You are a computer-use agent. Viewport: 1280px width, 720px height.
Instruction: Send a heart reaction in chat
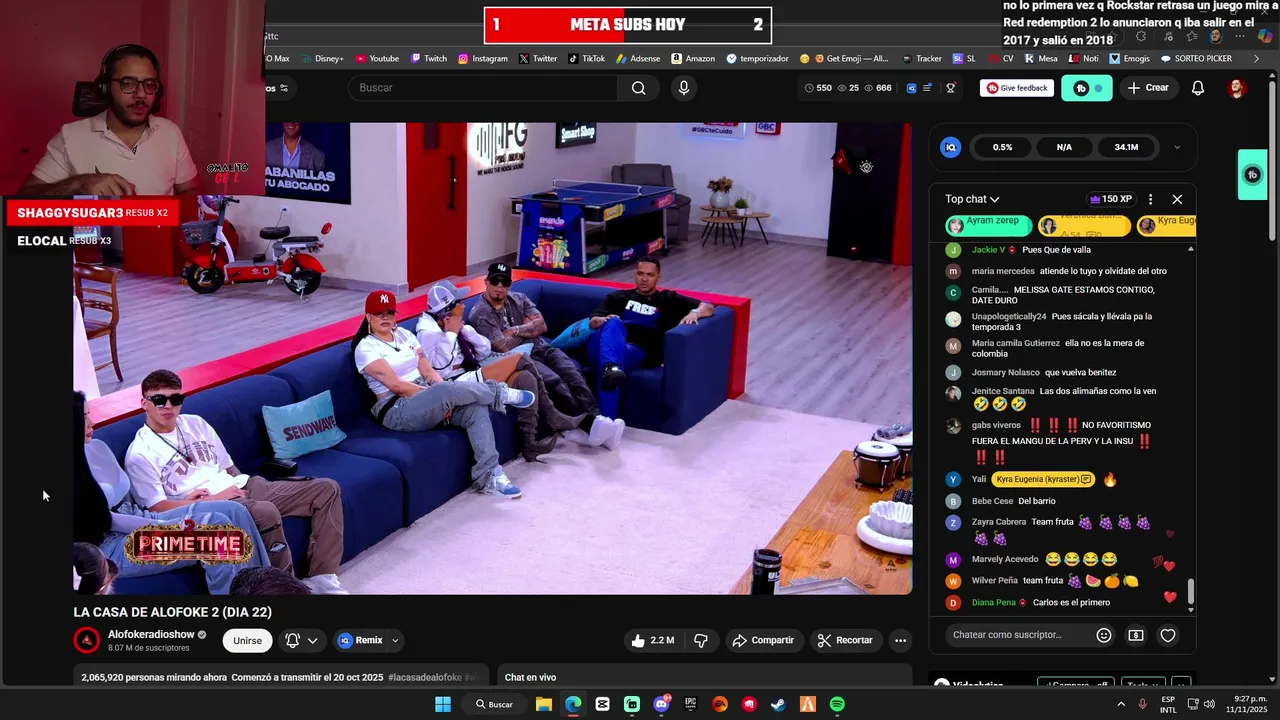point(1167,635)
